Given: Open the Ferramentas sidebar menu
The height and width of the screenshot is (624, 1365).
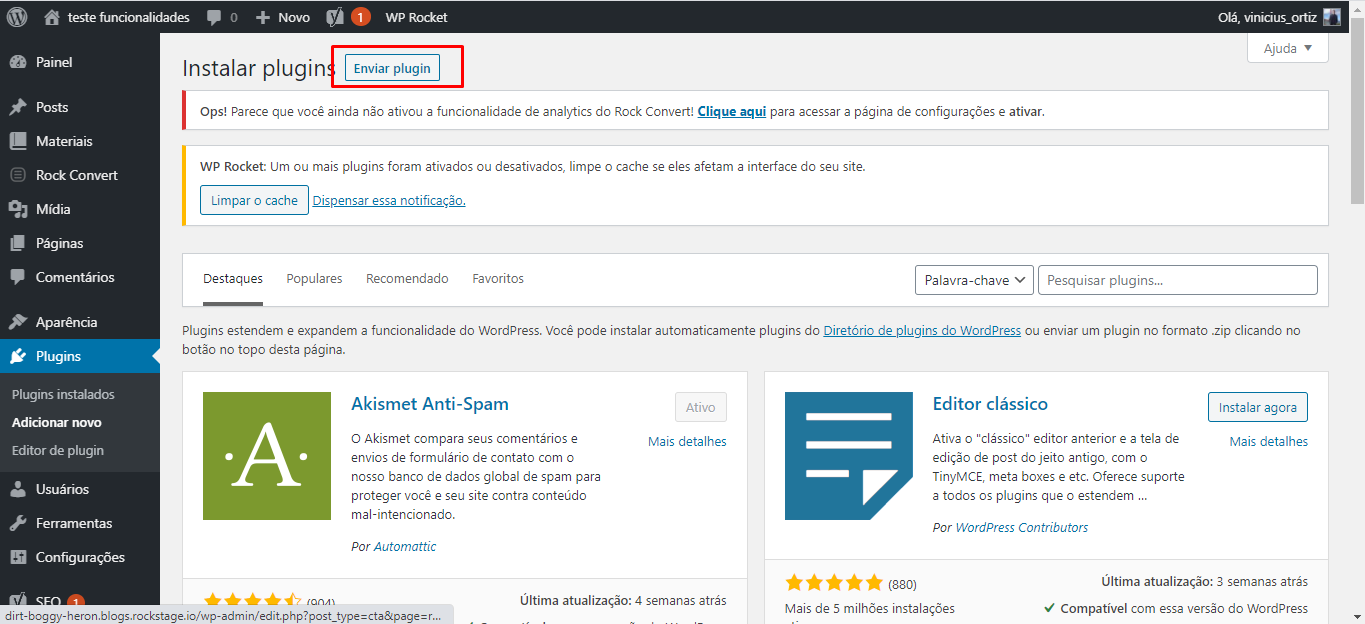Looking at the screenshot, I should [x=80, y=523].
